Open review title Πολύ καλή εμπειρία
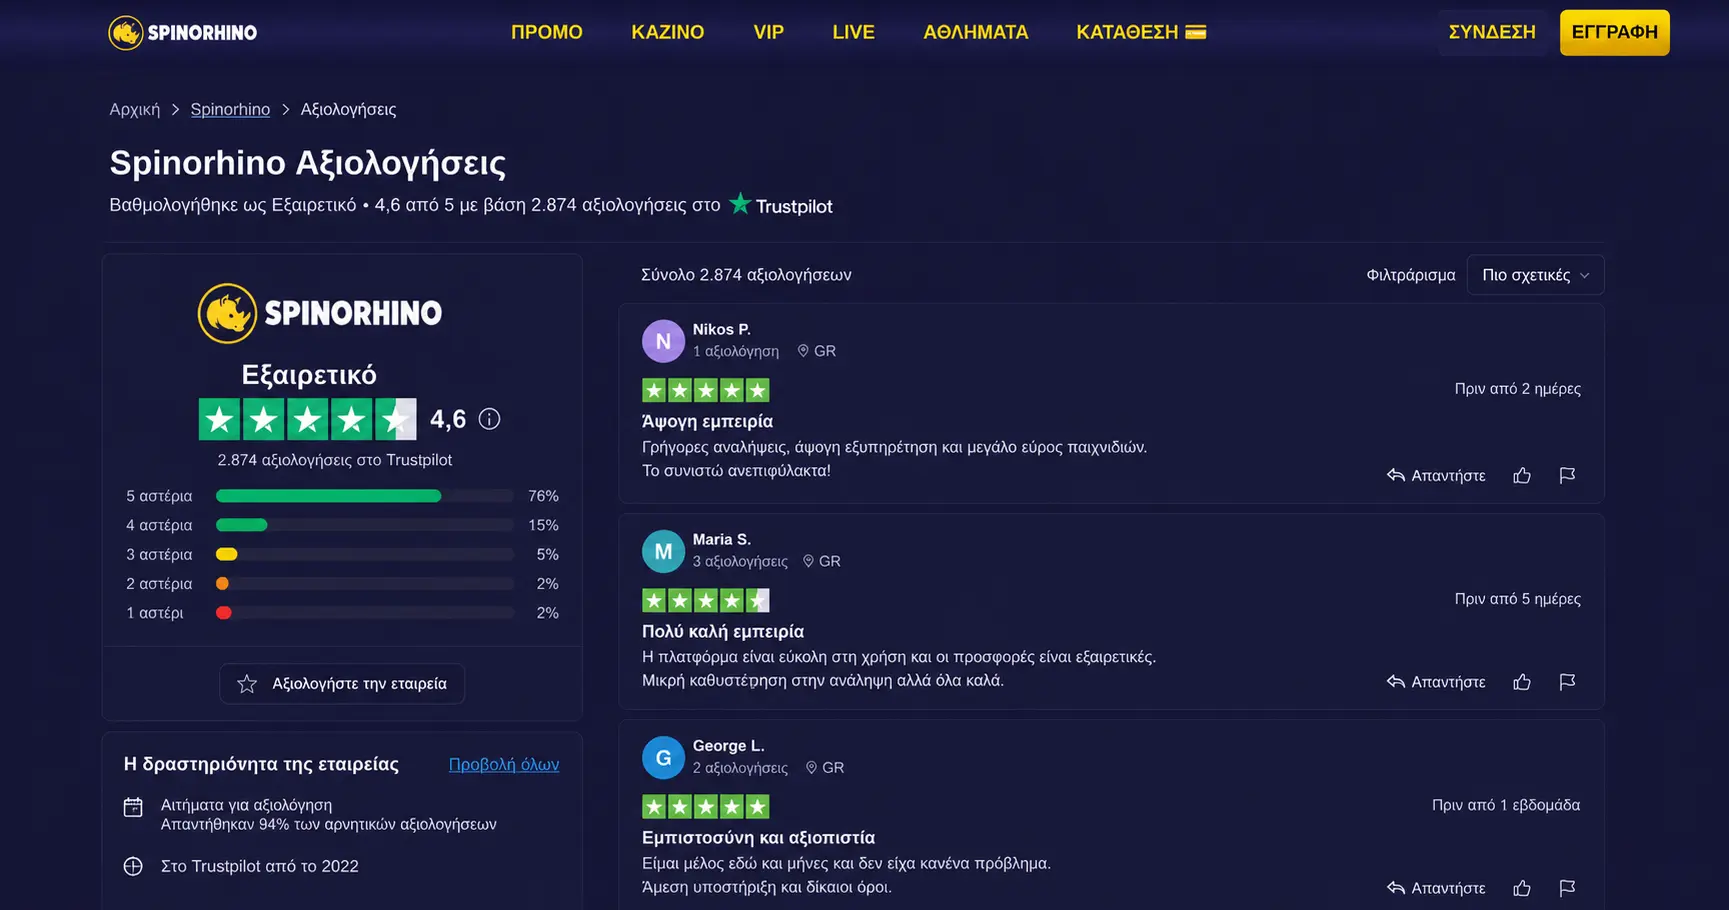Image resolution: width=1729 pixels, height=910 pixels. 723,631
